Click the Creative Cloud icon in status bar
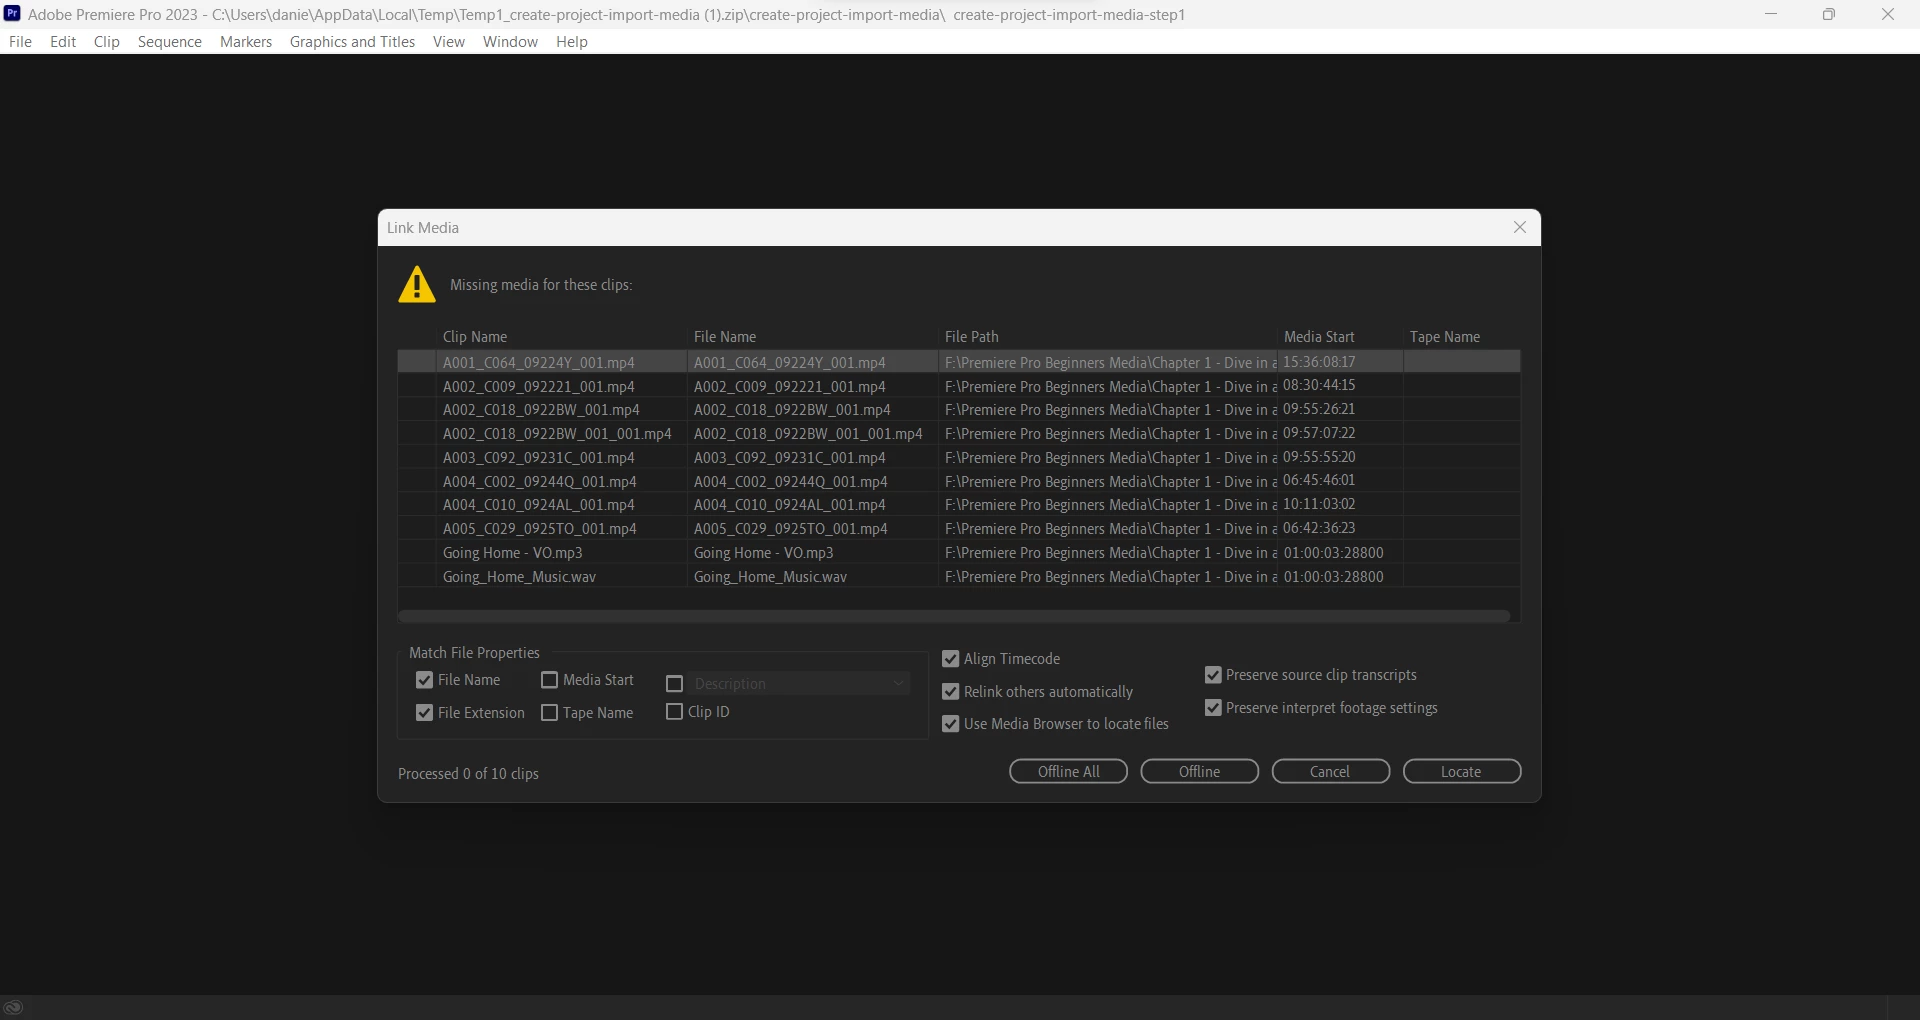 [x=13, y=1008]
